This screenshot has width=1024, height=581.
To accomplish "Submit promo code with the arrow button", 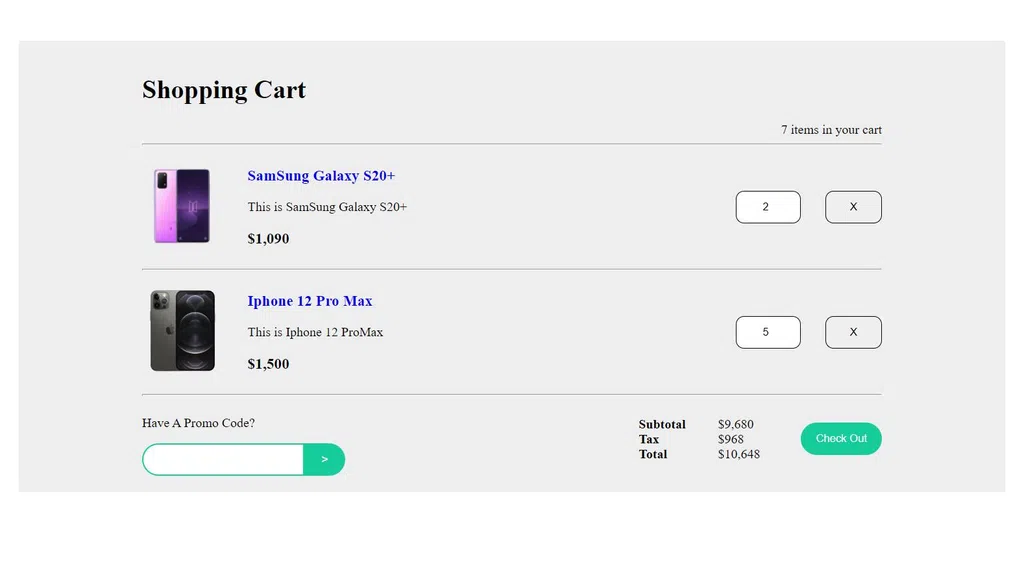I will (x=324, y=460).
